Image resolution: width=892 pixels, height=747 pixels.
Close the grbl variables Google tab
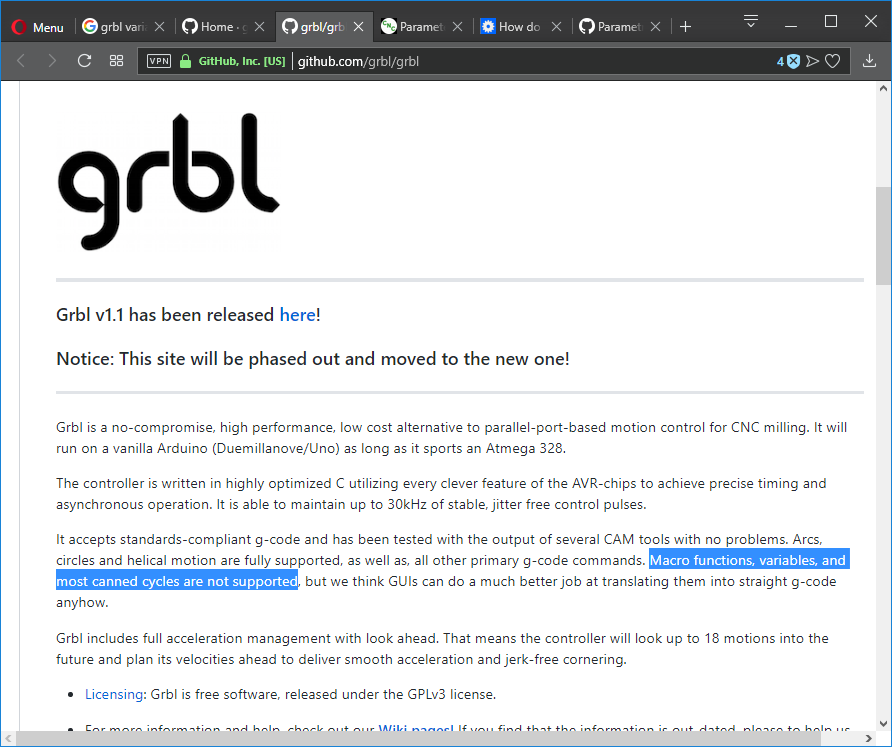pyautogui.click(x=160, y=27)
